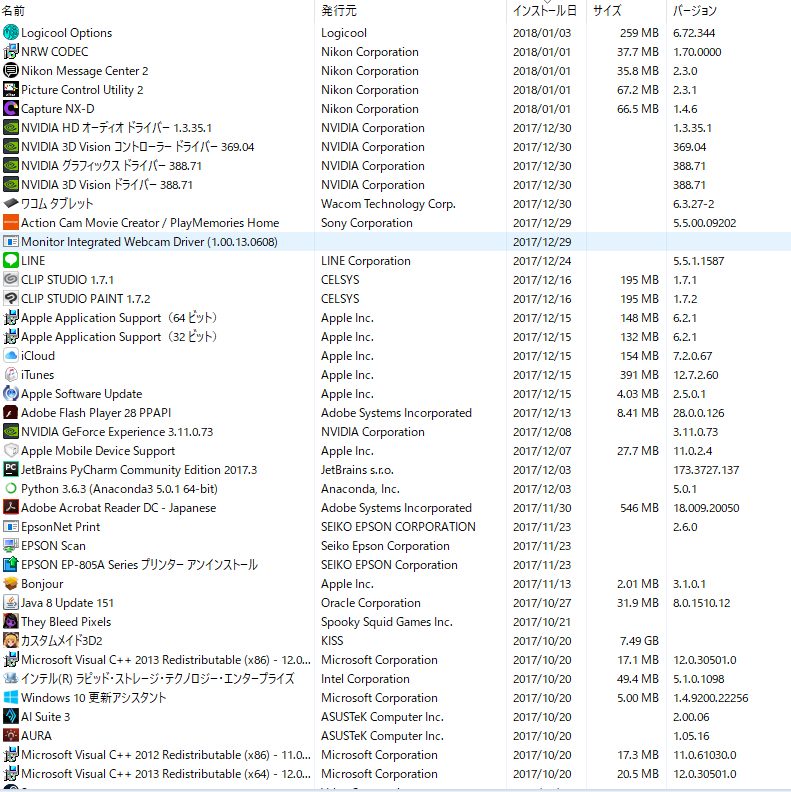Click the iTunes music icon

11,375
